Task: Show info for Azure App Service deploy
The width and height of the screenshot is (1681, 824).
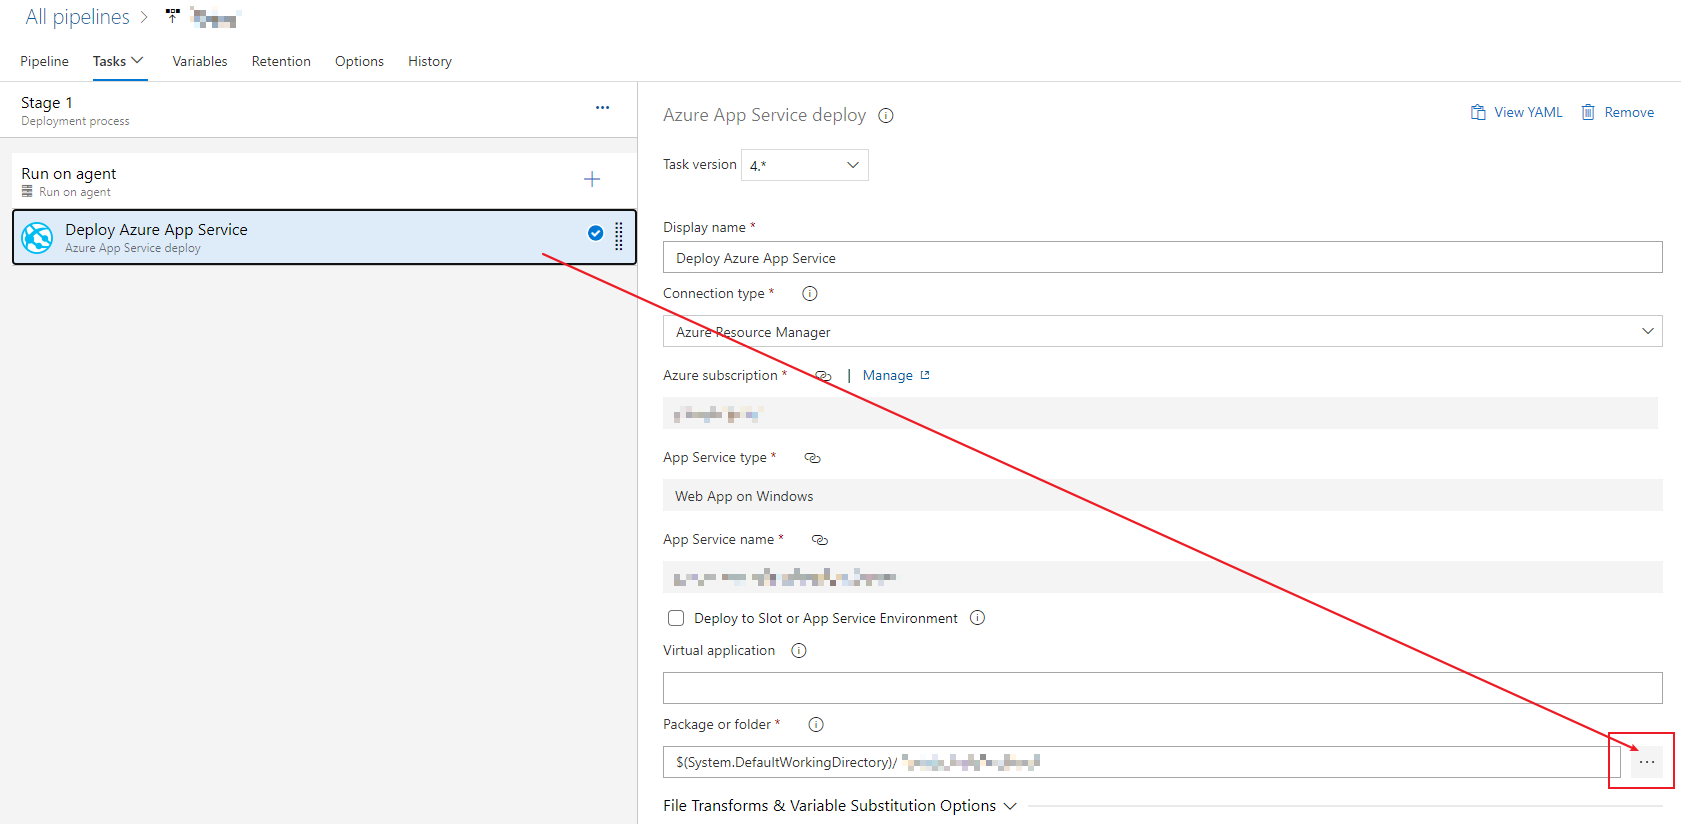Action: click(x=886, y=115)
